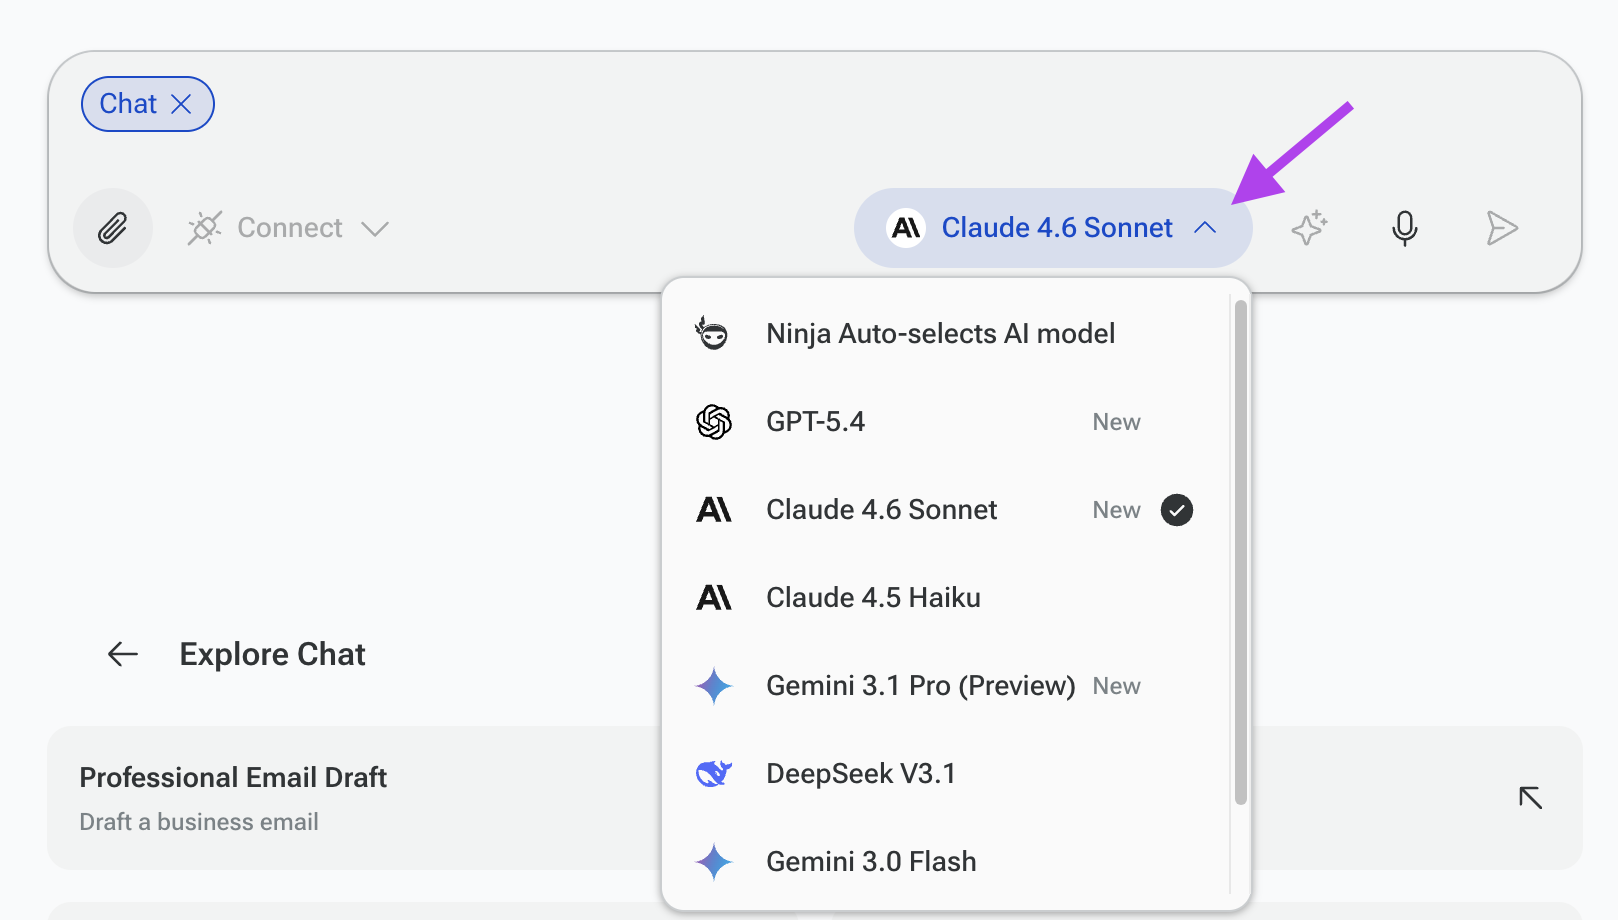Choose GPT-5.4 from the model list

tap(945, 422)
